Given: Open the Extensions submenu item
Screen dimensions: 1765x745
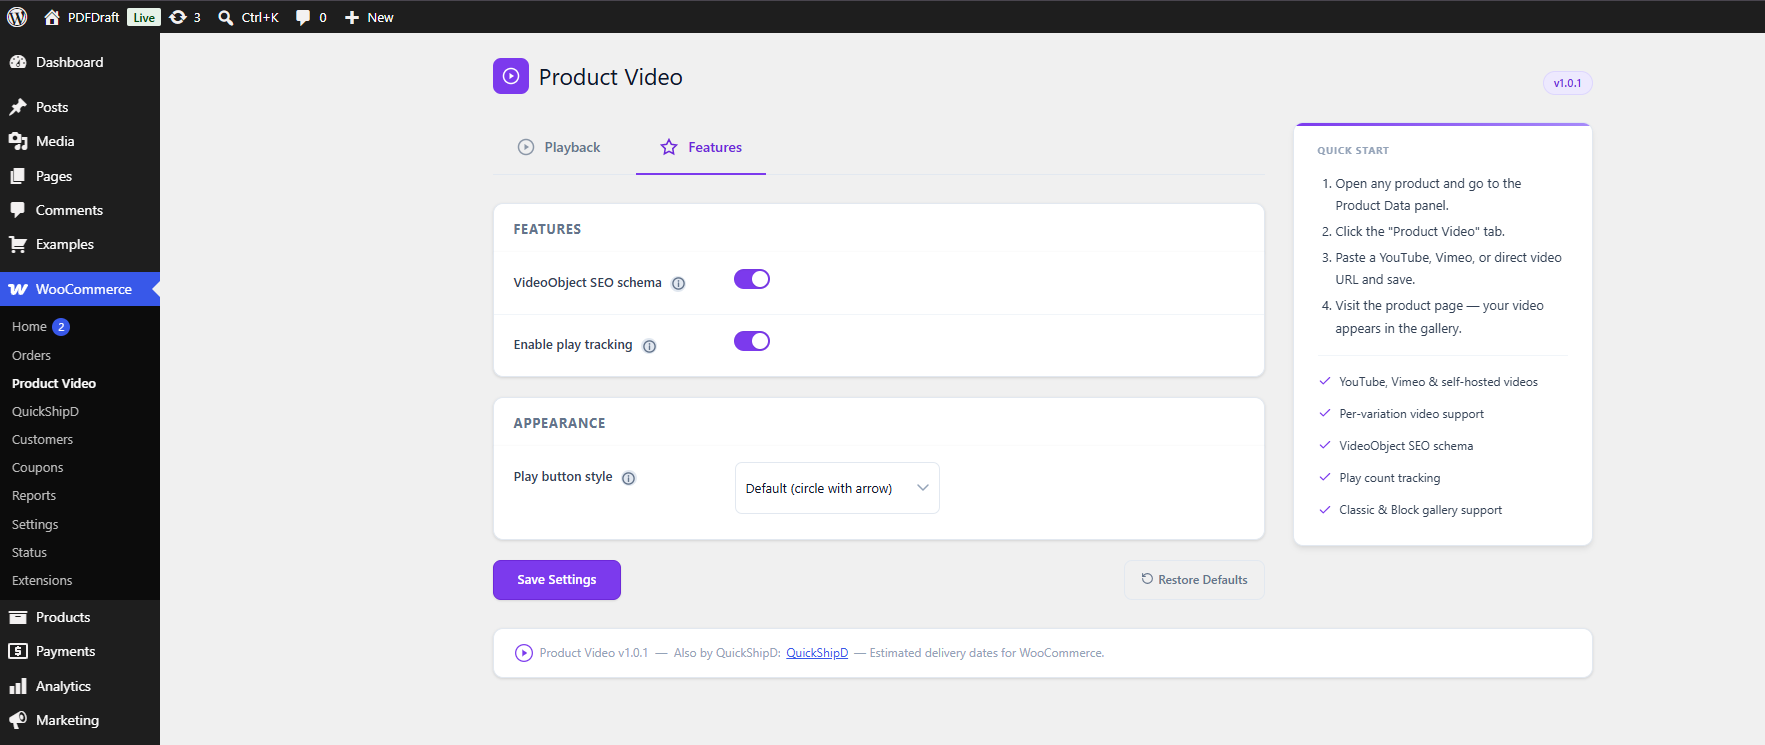Looking at the screenshot, I should click(x=42, y=580).
